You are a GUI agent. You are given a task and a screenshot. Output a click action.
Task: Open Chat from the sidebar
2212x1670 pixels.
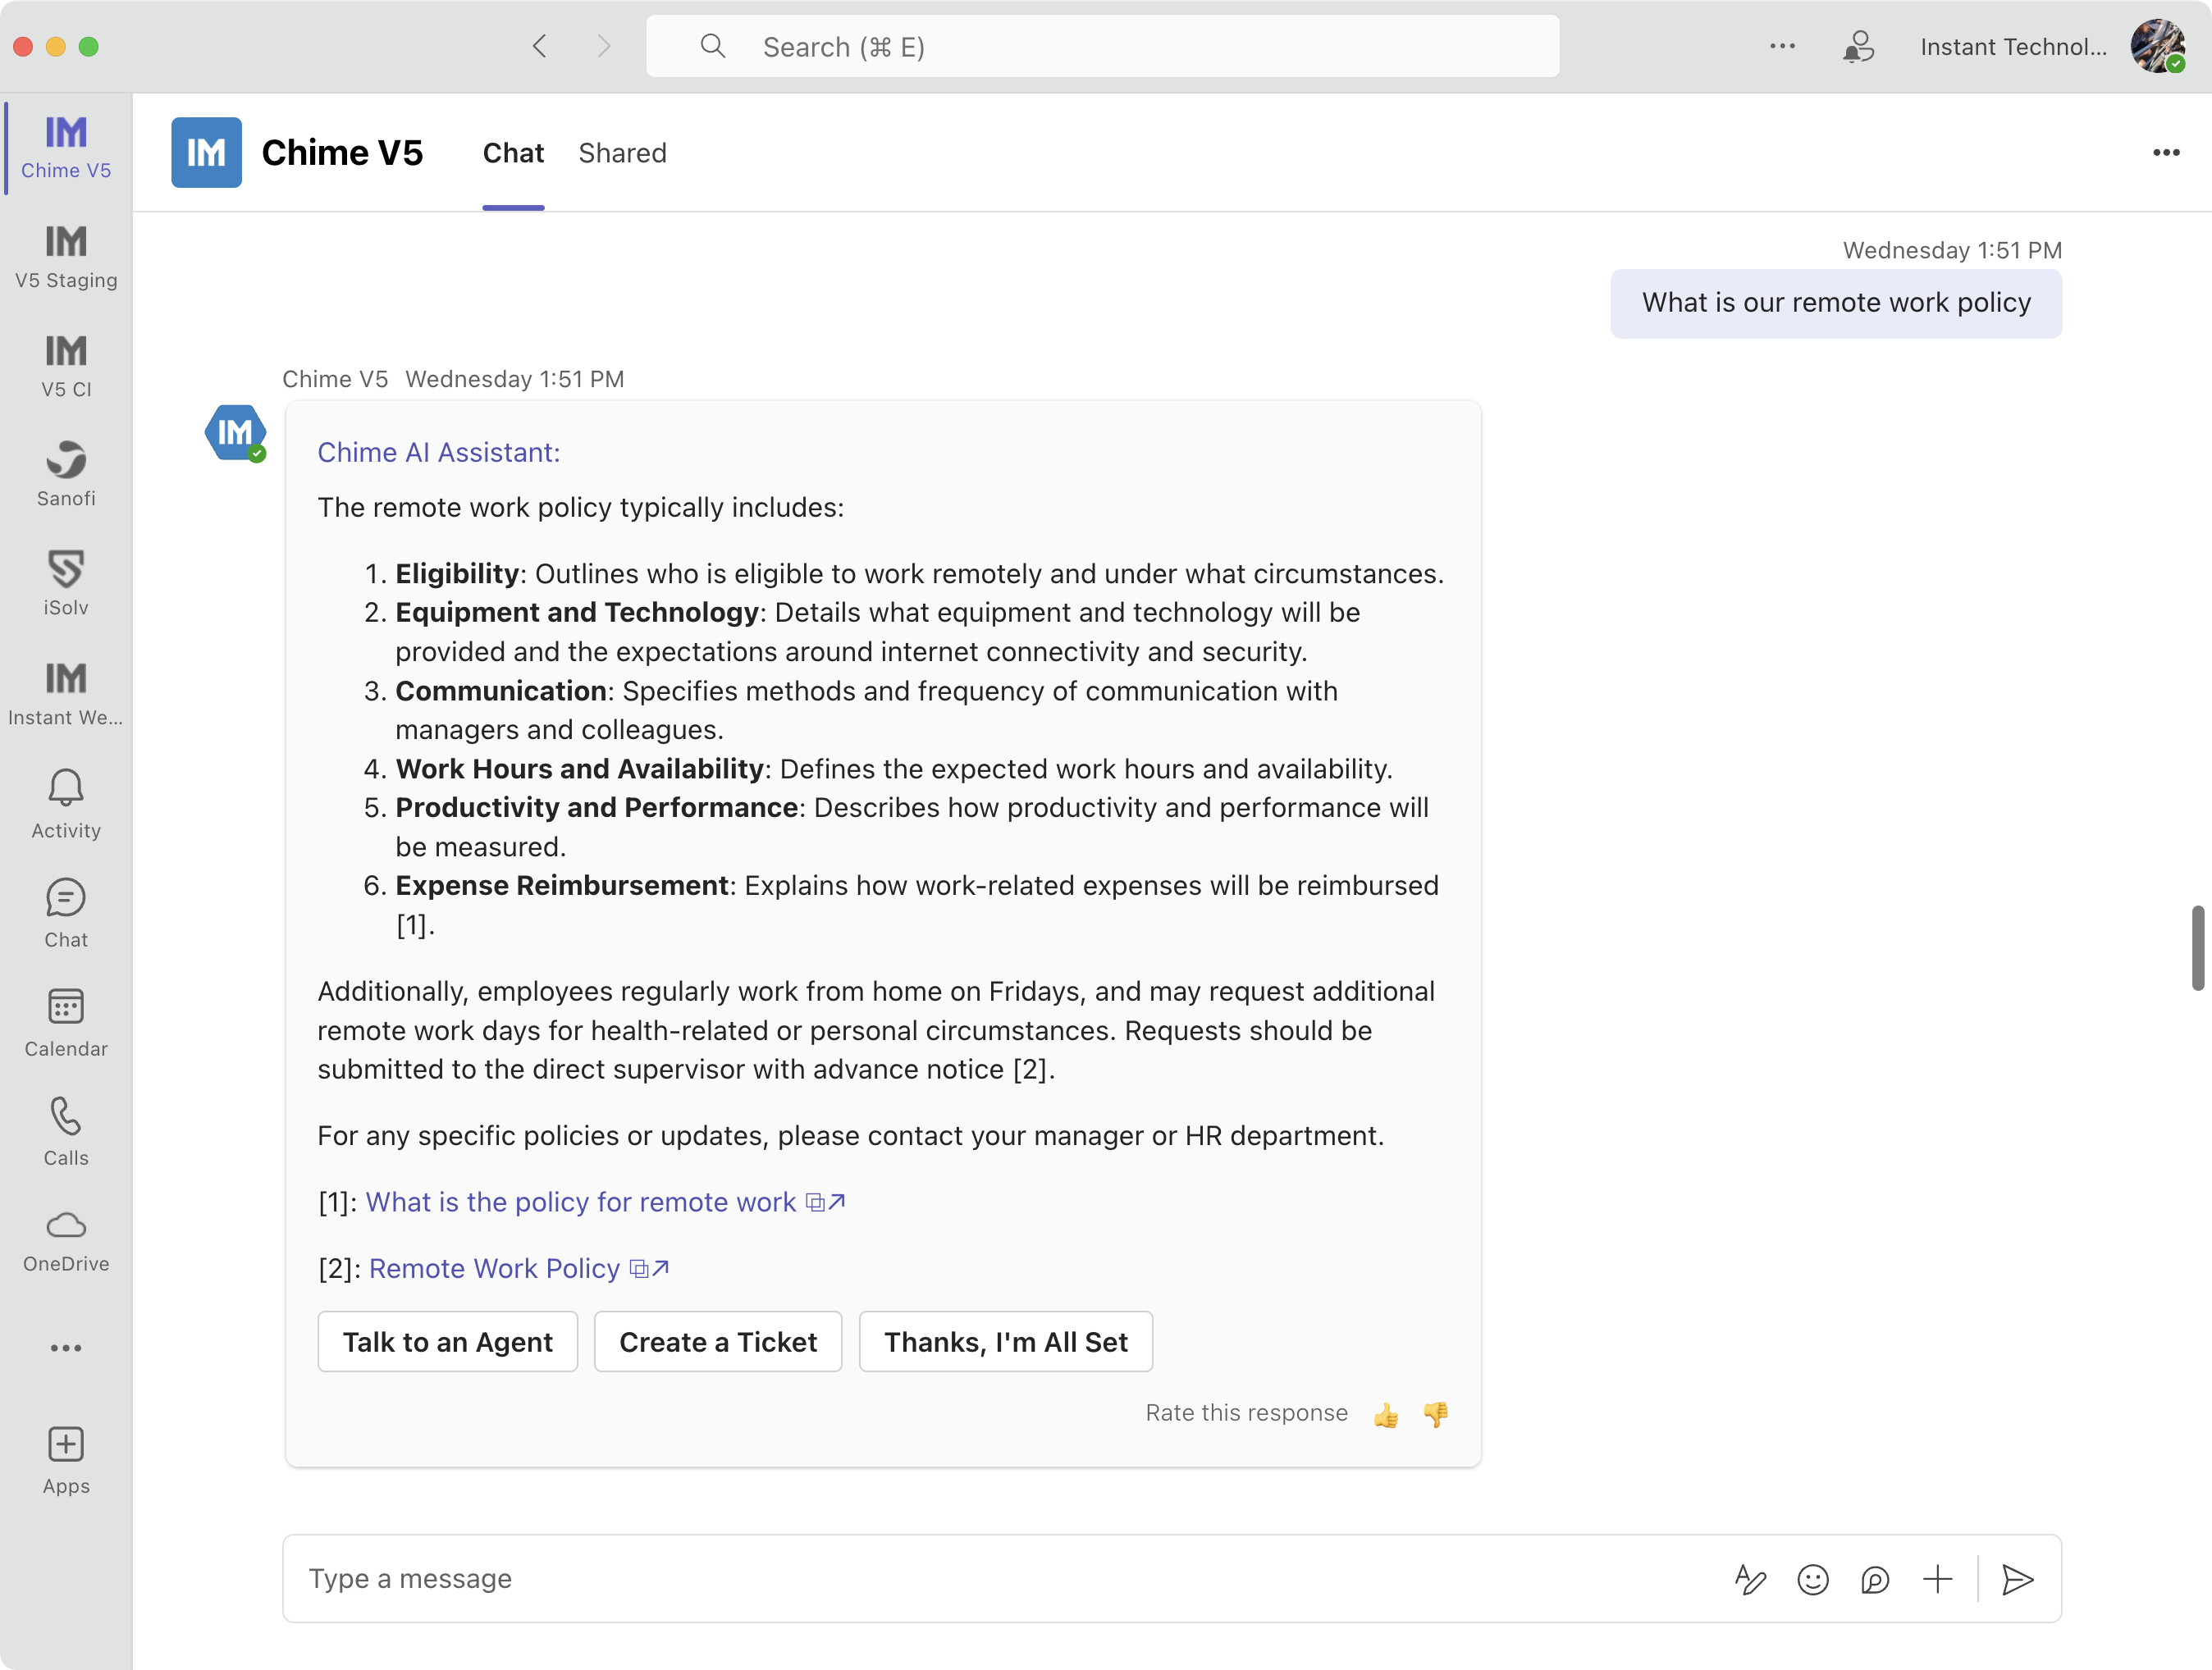coord(66,913)
